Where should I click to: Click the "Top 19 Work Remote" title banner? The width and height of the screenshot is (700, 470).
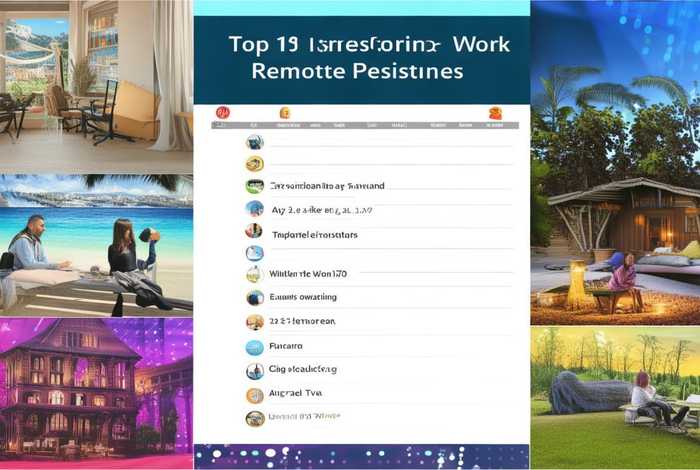(x=360, y=60)
